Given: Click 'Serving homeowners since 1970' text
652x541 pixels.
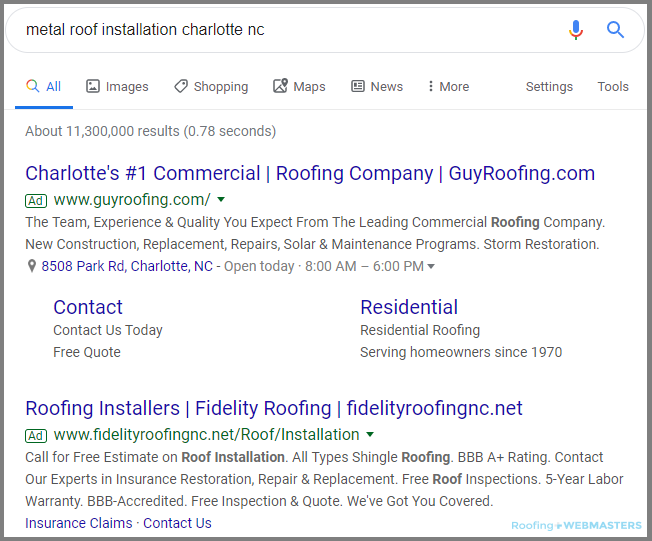Looking at the screenshot, I should pyautogui.click(x=461, y=352).
